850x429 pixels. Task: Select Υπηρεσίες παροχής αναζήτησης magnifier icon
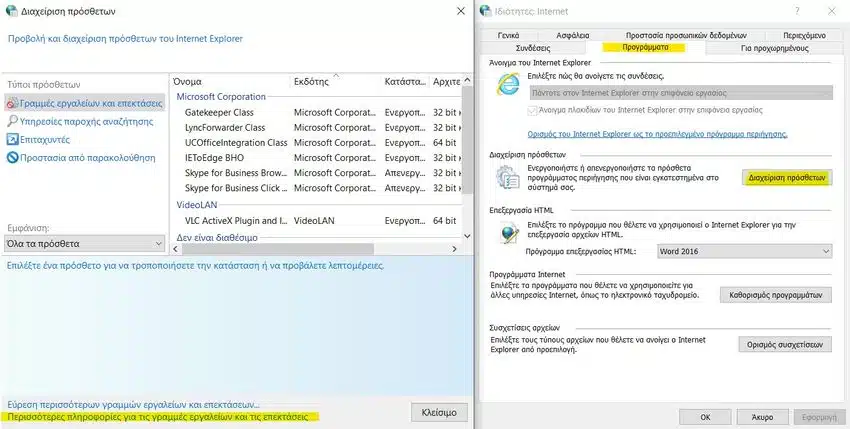pos(12,121)
